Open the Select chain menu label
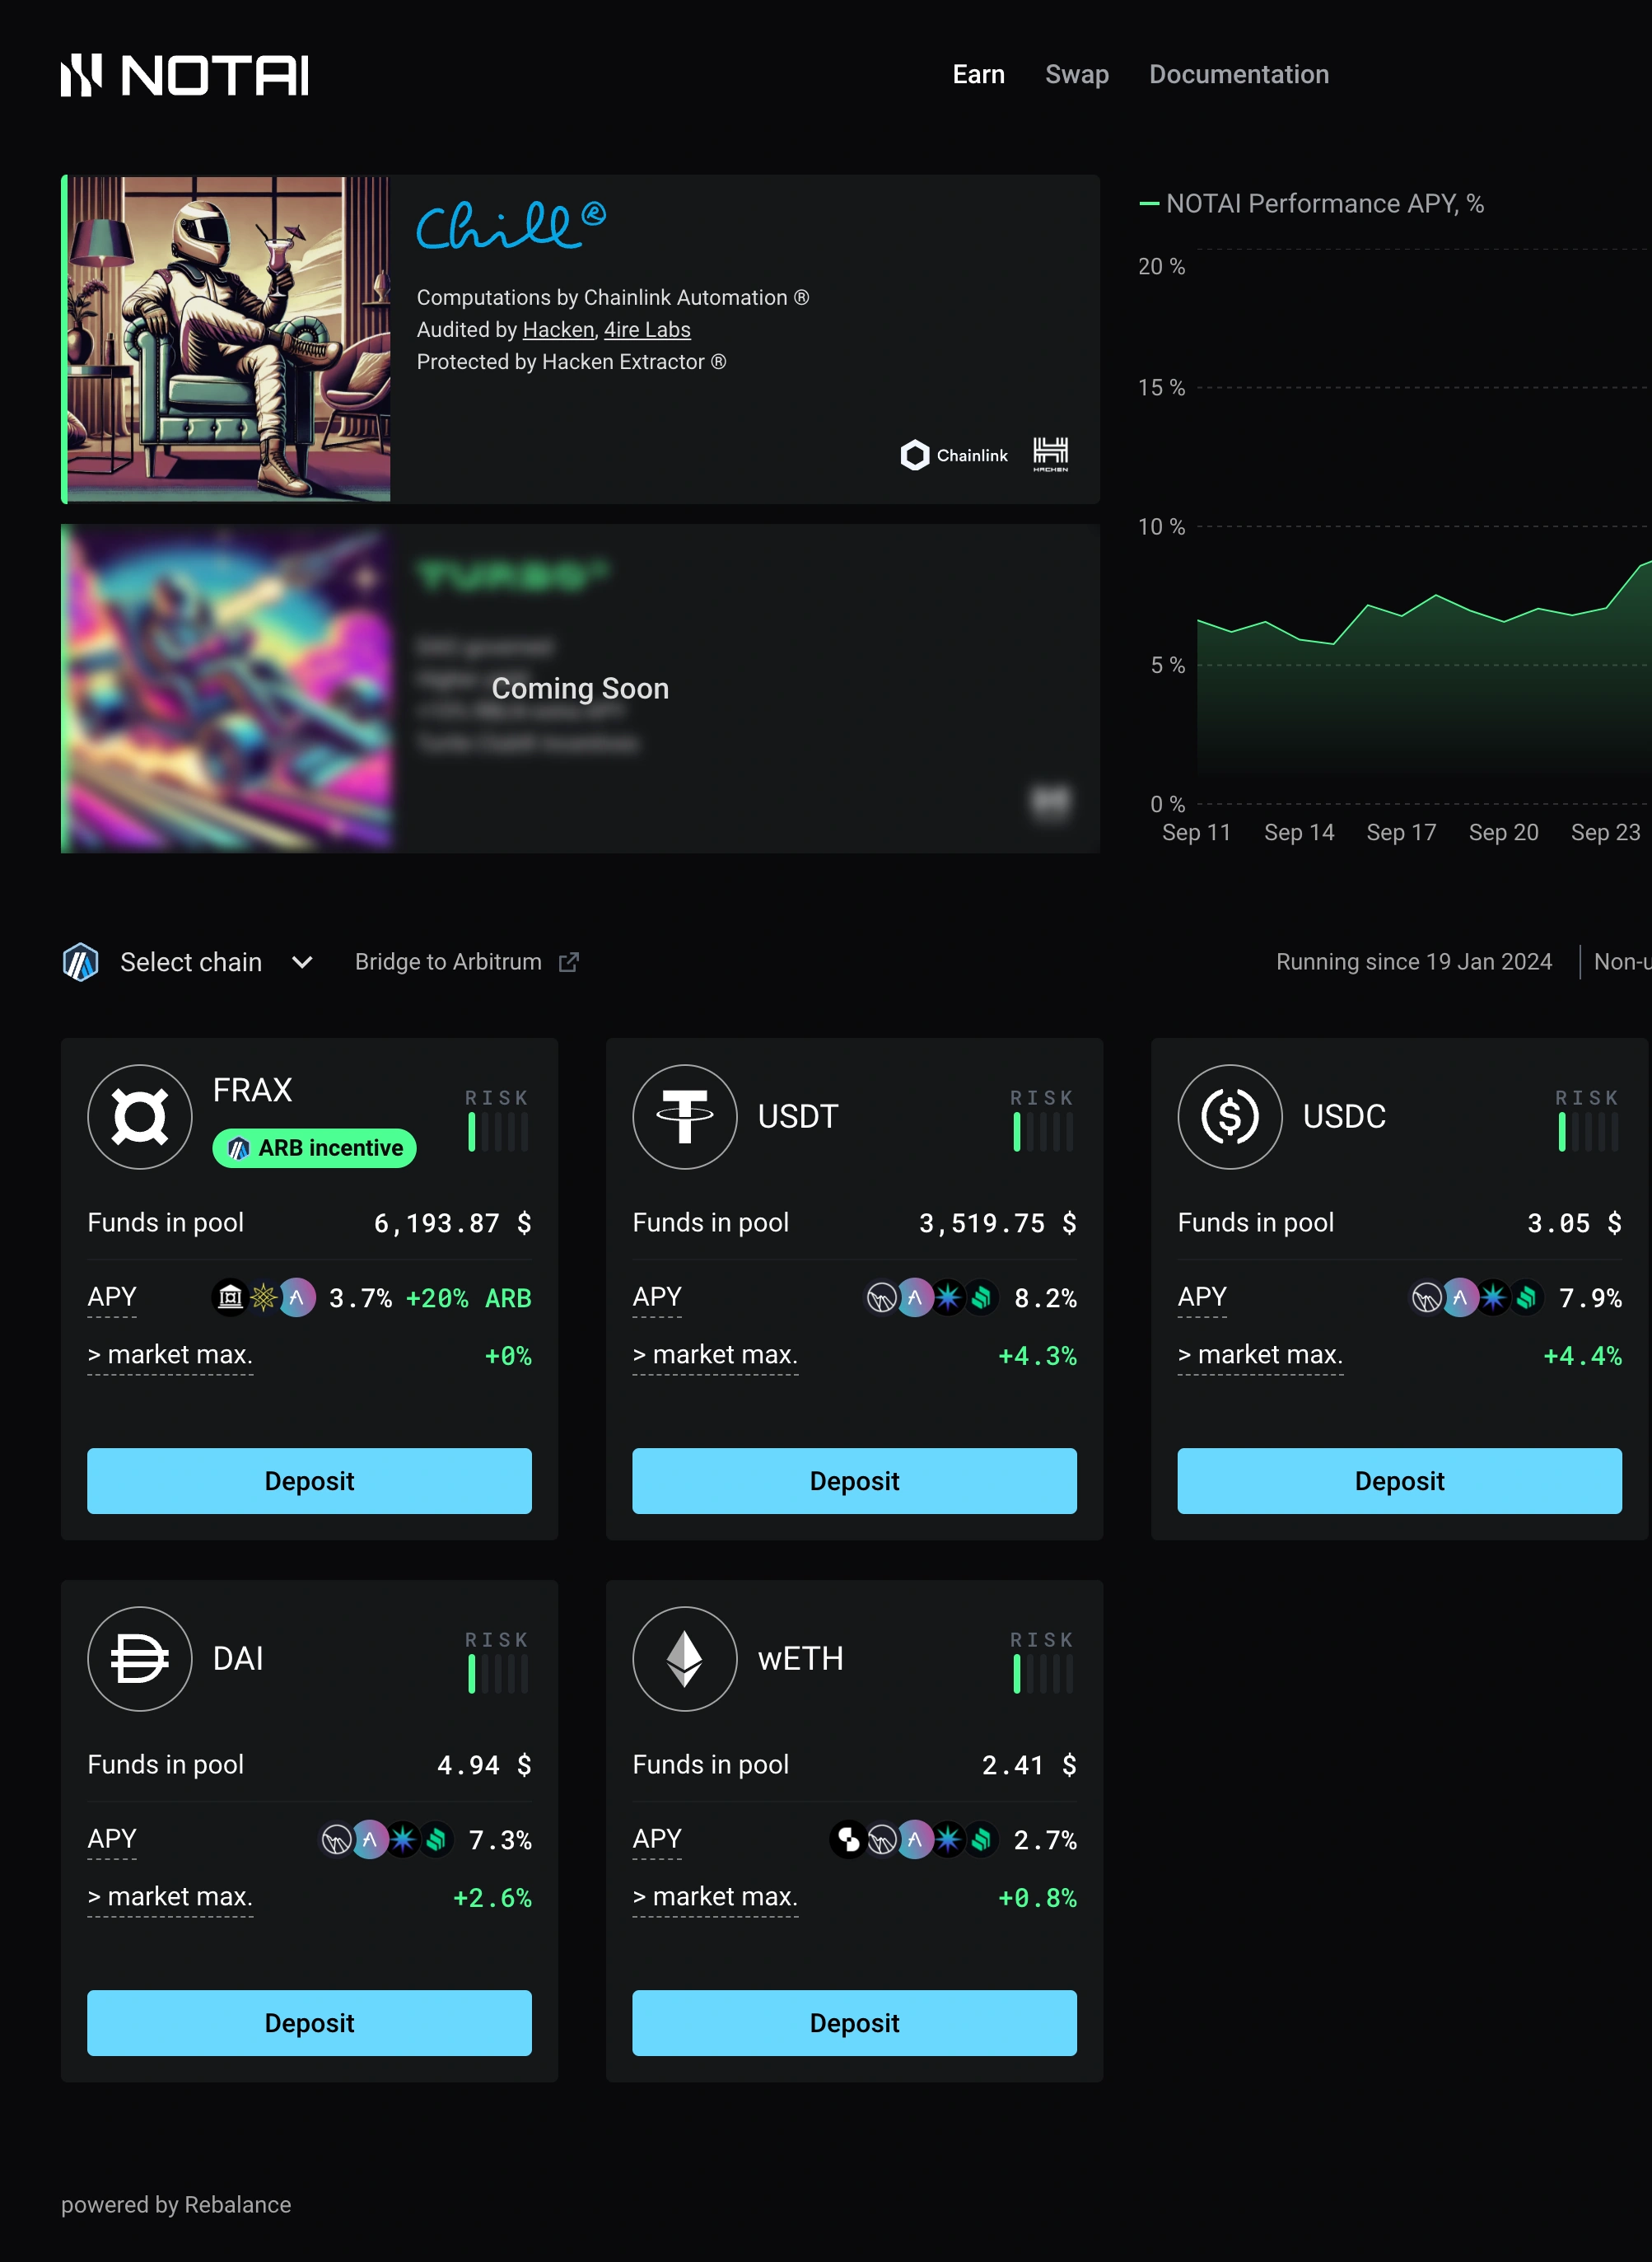The height and width of the screenshot is (2262, 1652). coord(191,962)
